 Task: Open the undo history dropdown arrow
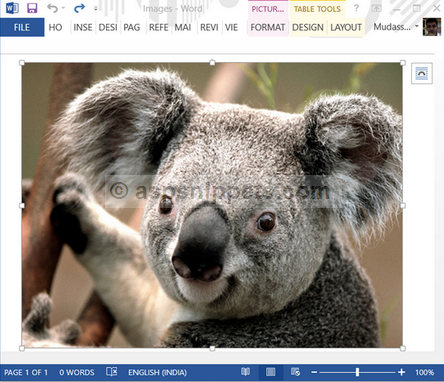click(63, 8)
